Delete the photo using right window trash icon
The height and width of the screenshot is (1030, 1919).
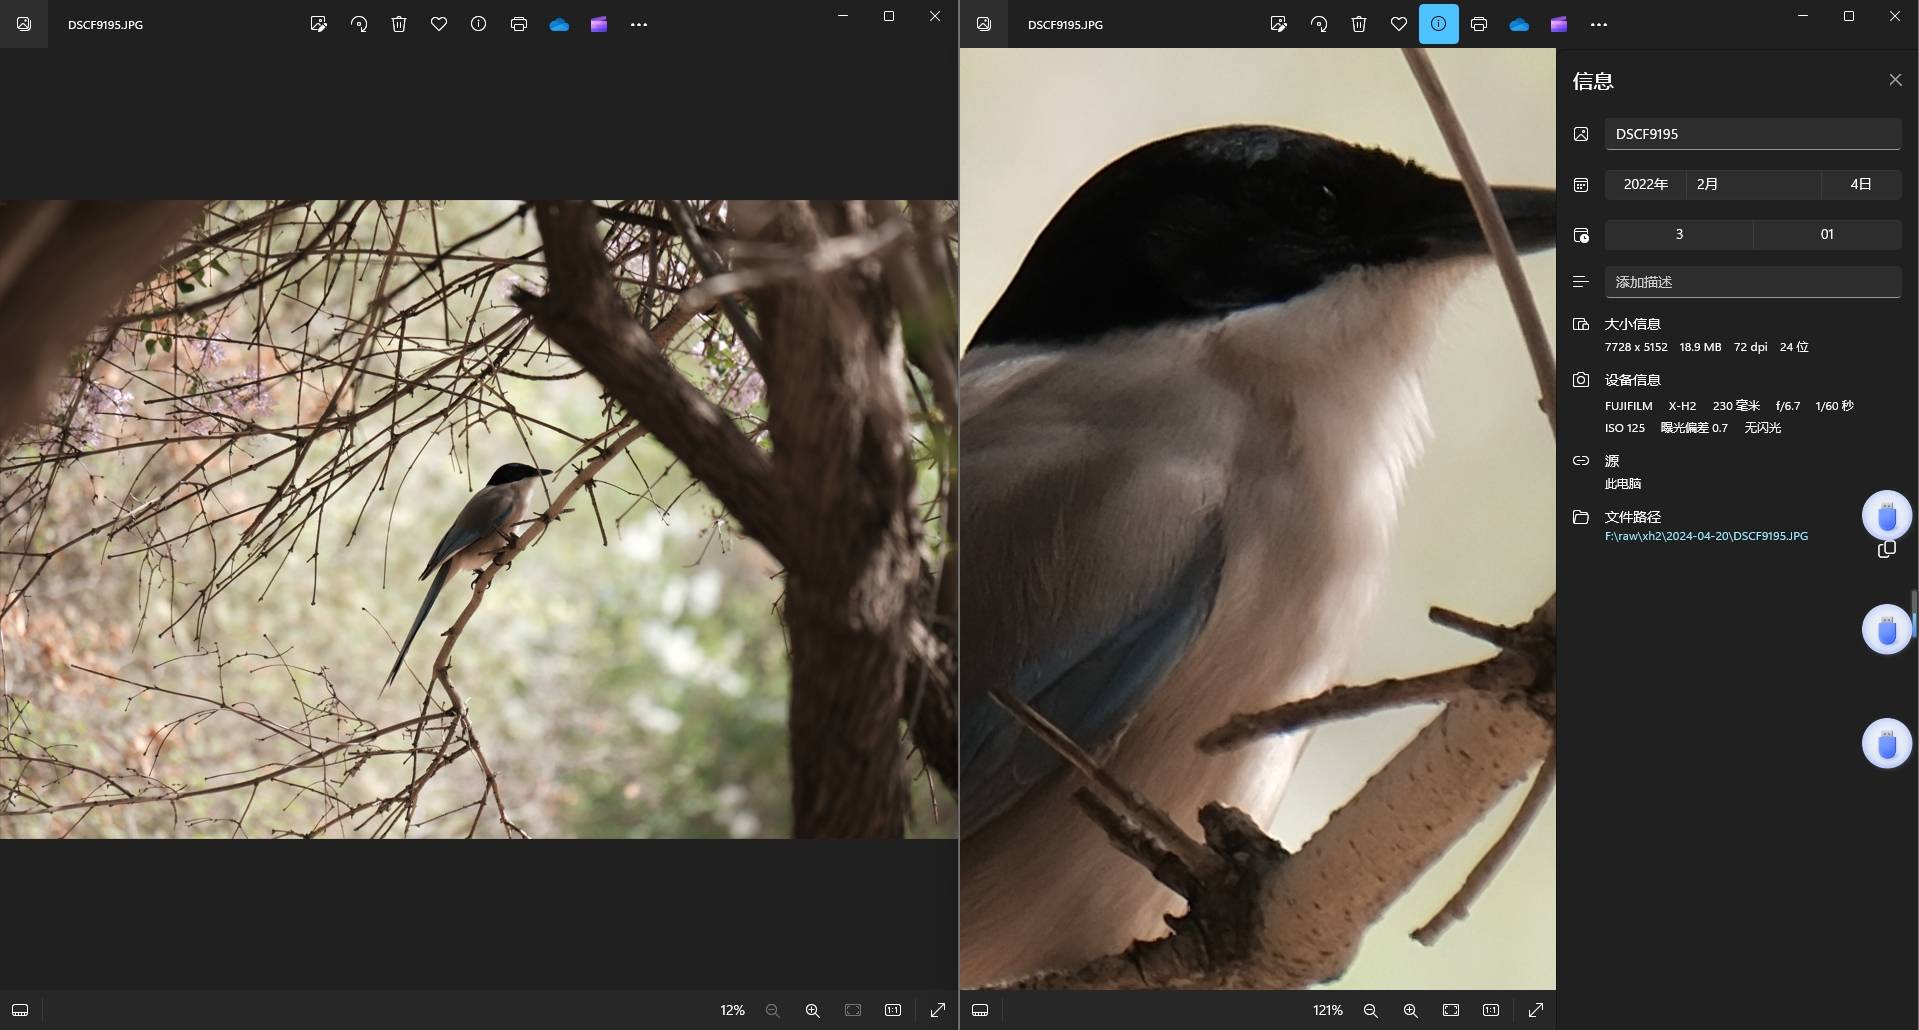(1359, 24)
